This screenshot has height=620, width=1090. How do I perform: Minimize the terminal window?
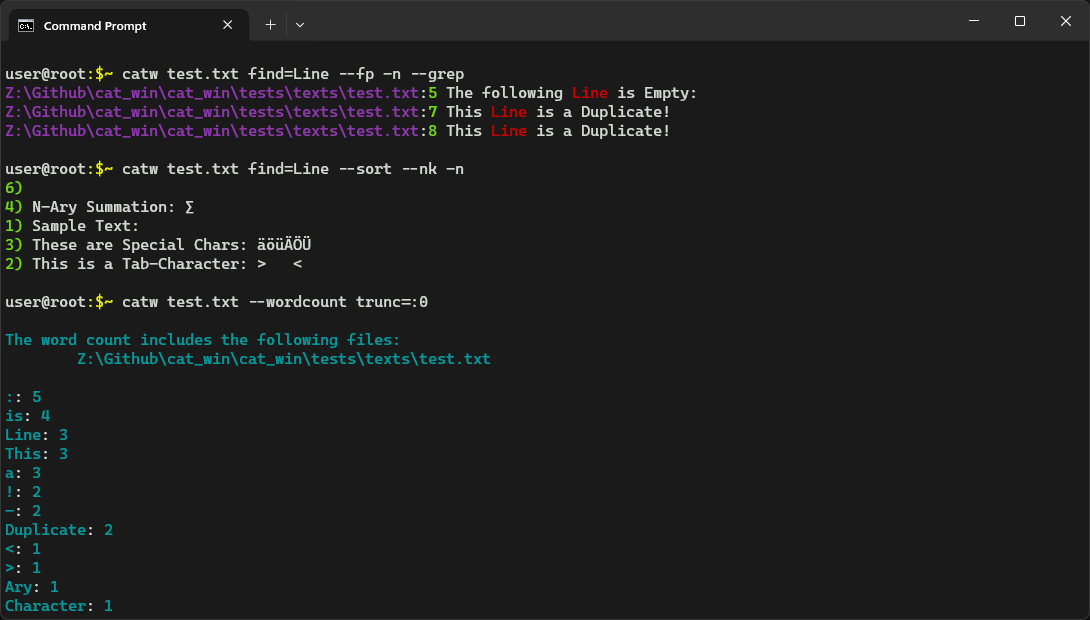pos(974,21)
